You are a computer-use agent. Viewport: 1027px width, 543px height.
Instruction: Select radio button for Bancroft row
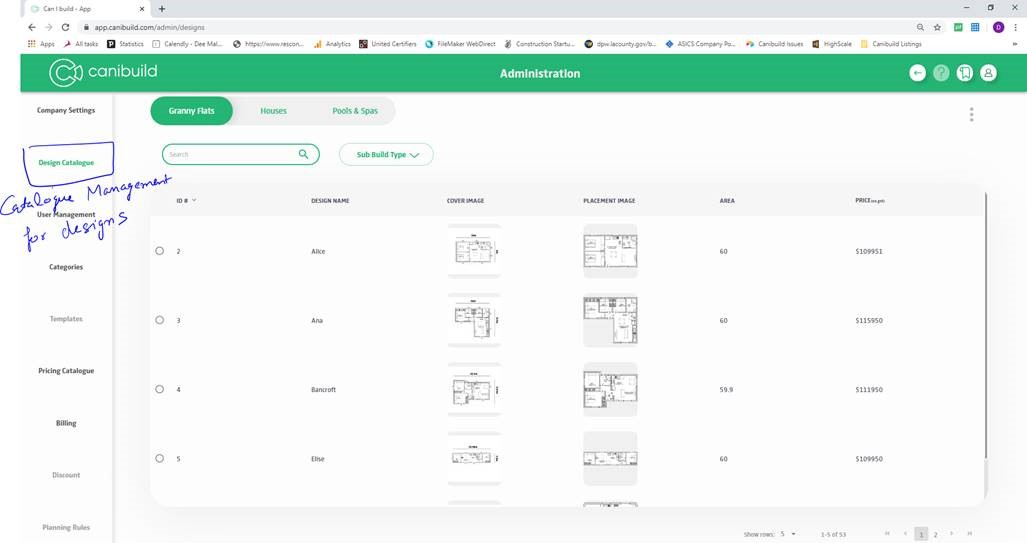[x=160, y=389]
